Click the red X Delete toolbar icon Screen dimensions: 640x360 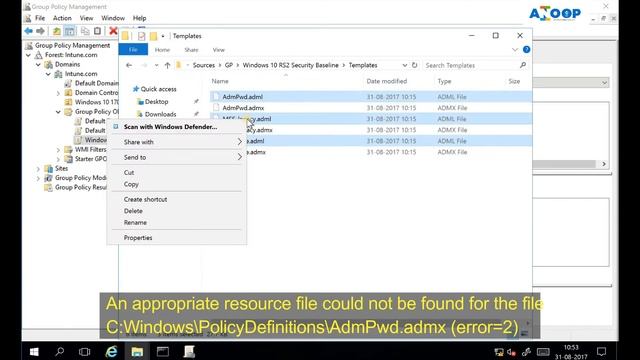[113, 31]
